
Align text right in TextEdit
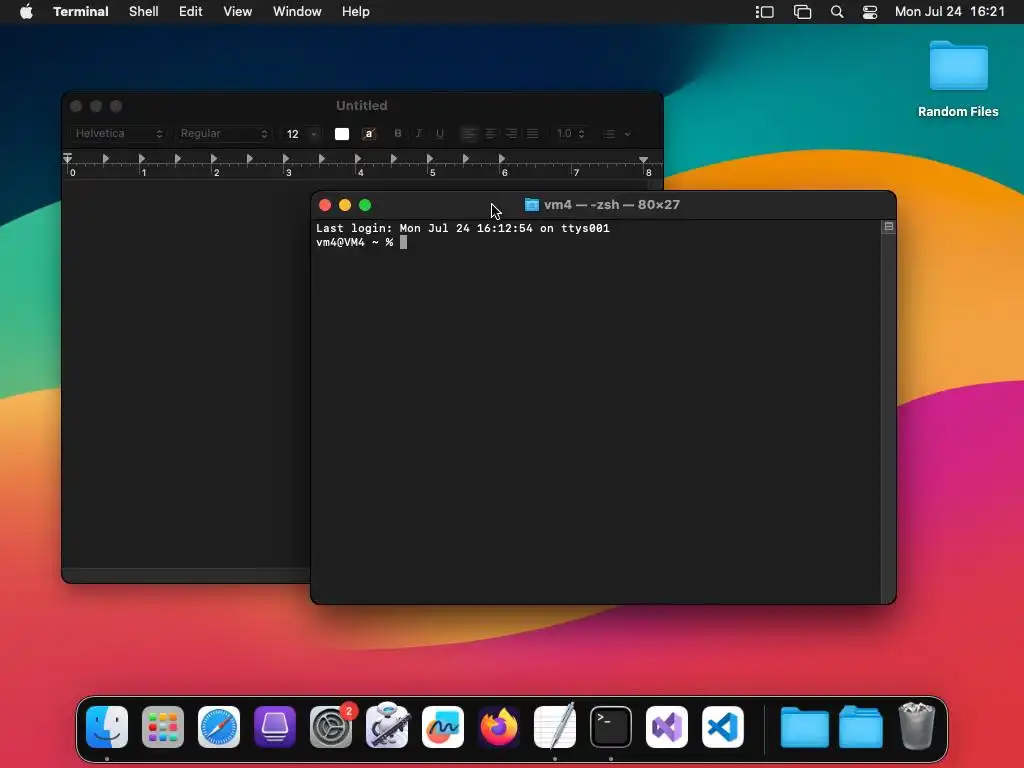511,133
